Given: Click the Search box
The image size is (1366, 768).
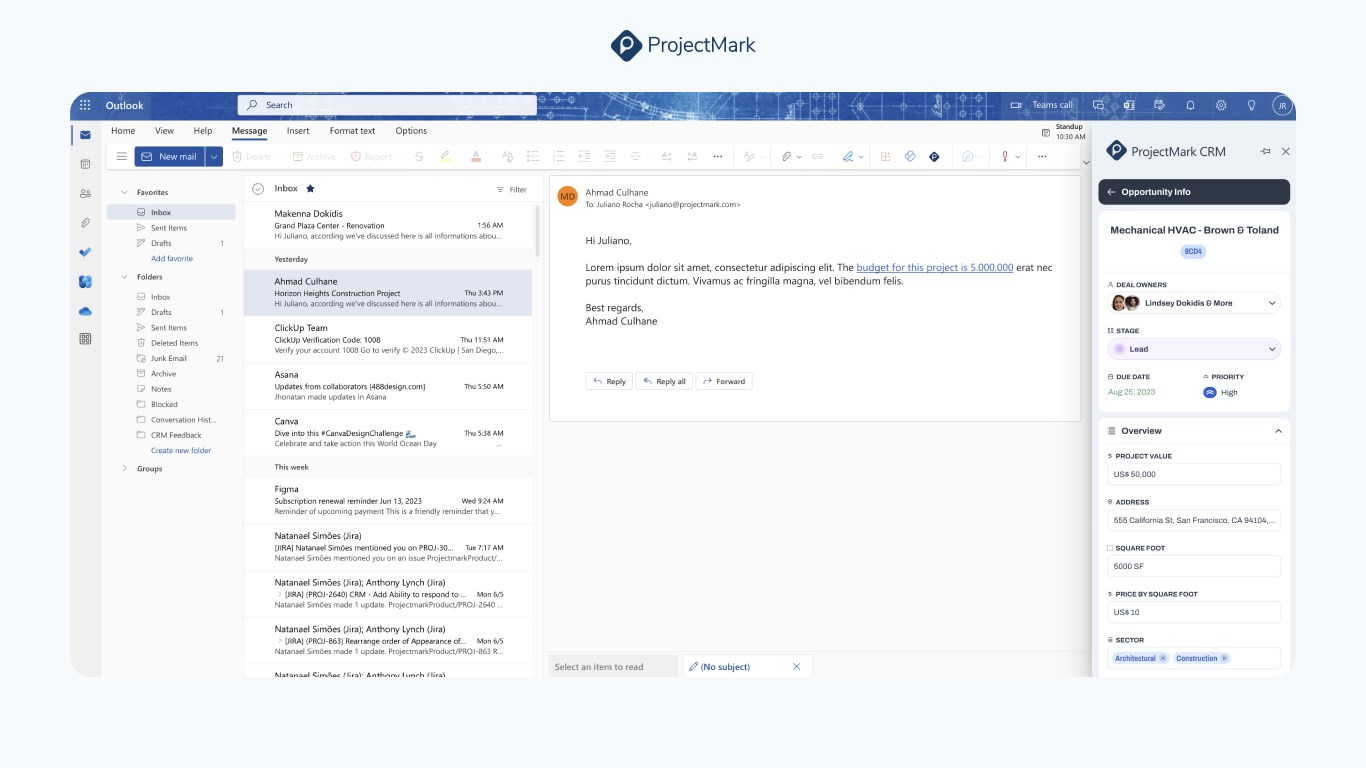Looking at the screenshot, I should tap(387, 105).
